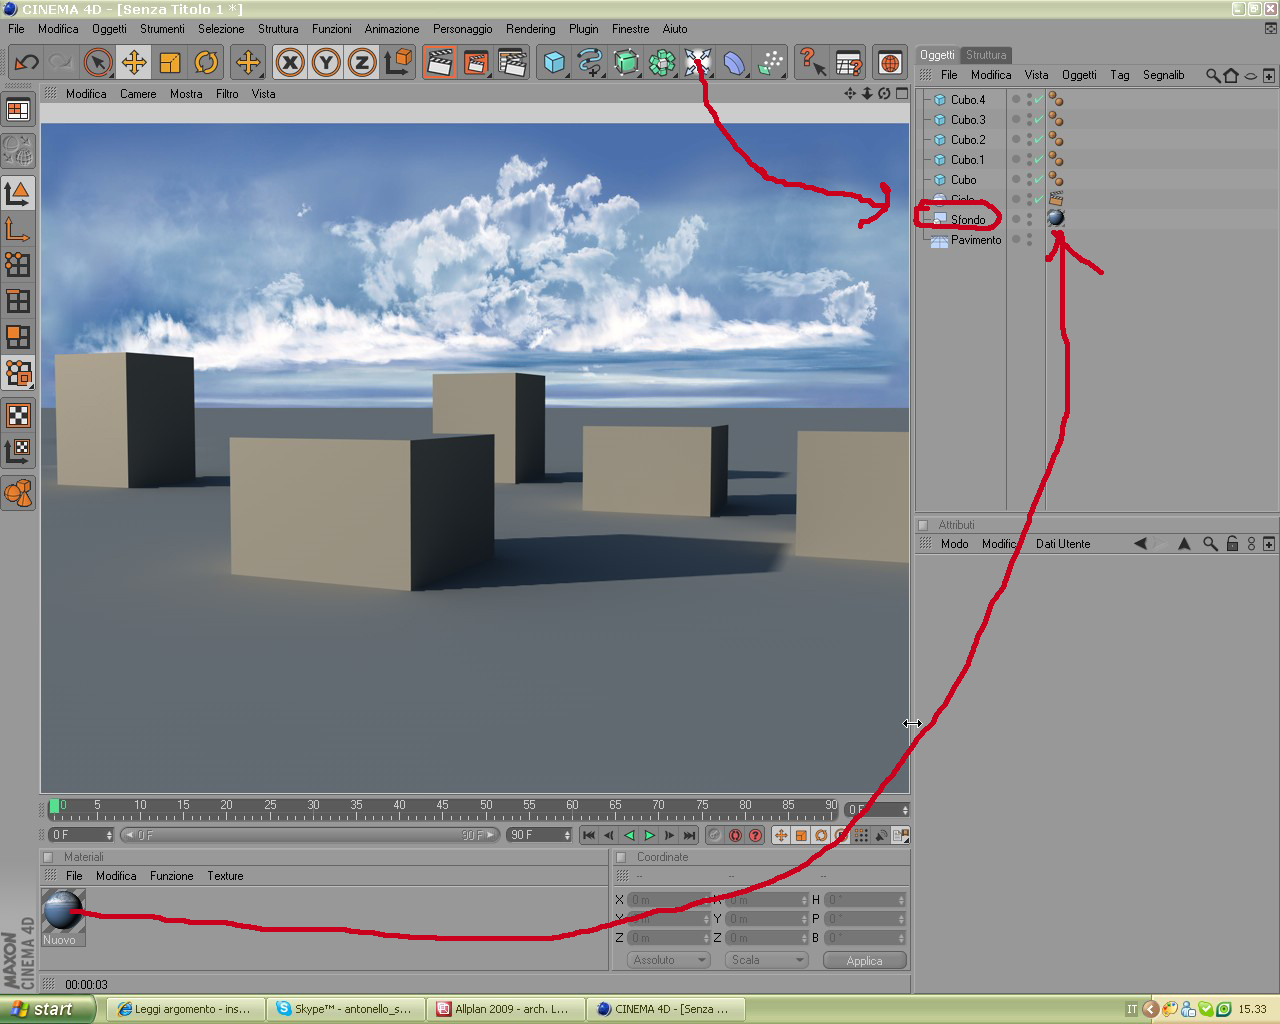The image size is (1280, 1024).
Task: Click the context help question-mark cursor icon
Action: click(x=812, y=63)
